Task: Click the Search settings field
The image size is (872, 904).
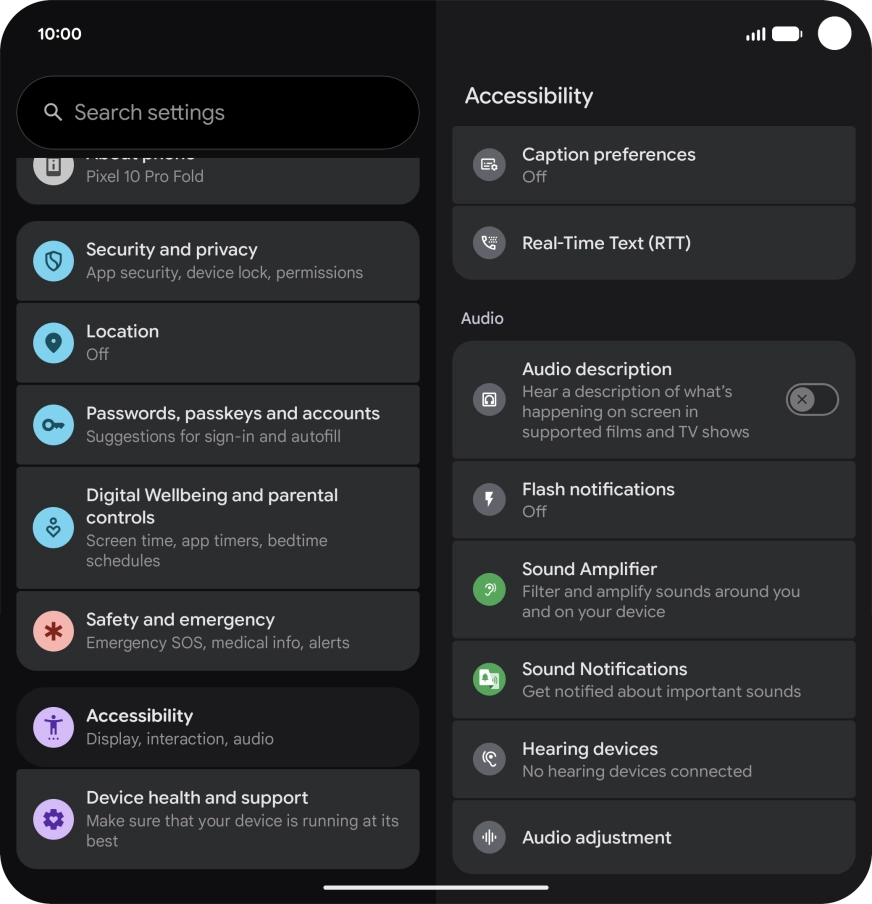Action: (x=218, y=112)
